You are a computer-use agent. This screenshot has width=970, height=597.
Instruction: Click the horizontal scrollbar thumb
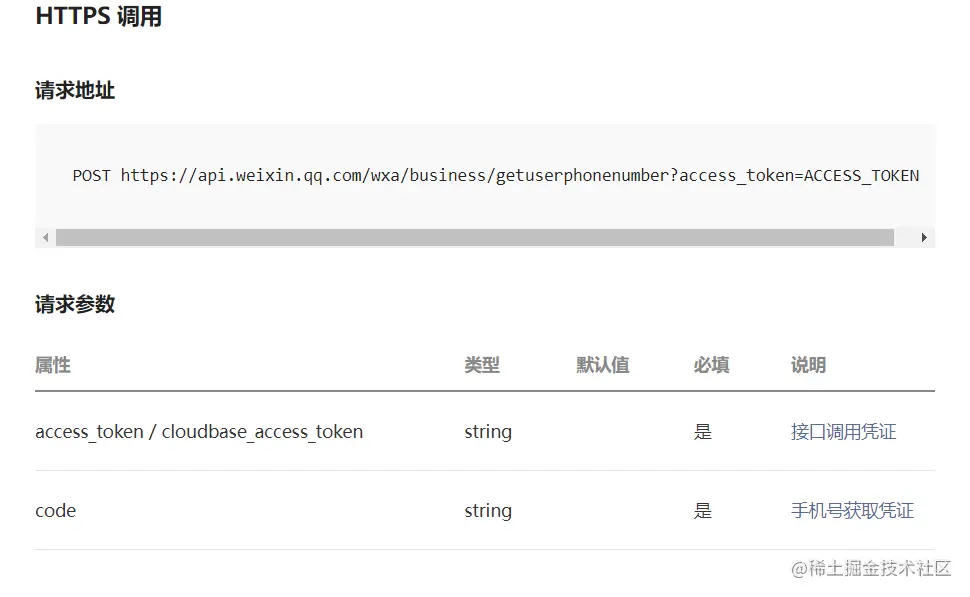pos(474,238)
